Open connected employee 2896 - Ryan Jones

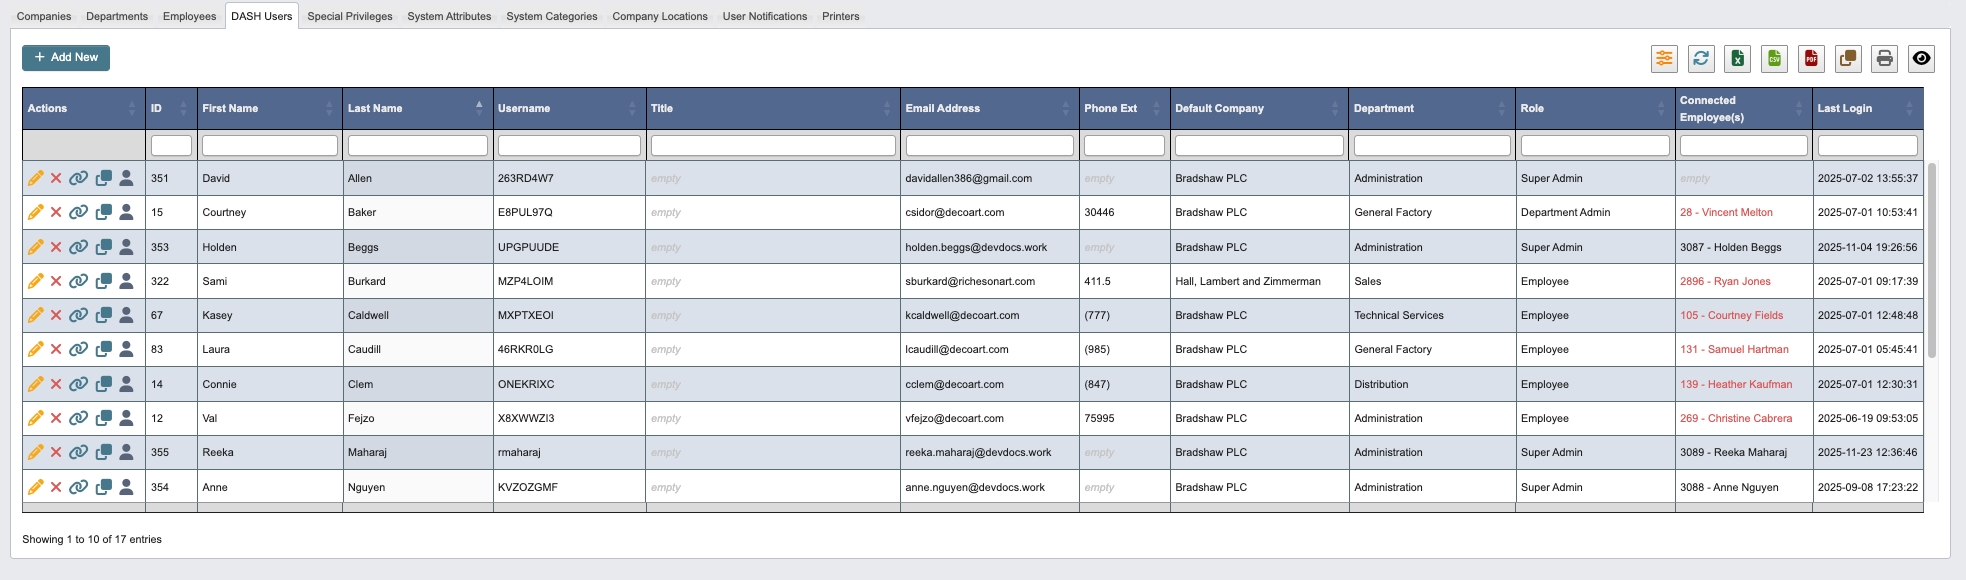1725,281
